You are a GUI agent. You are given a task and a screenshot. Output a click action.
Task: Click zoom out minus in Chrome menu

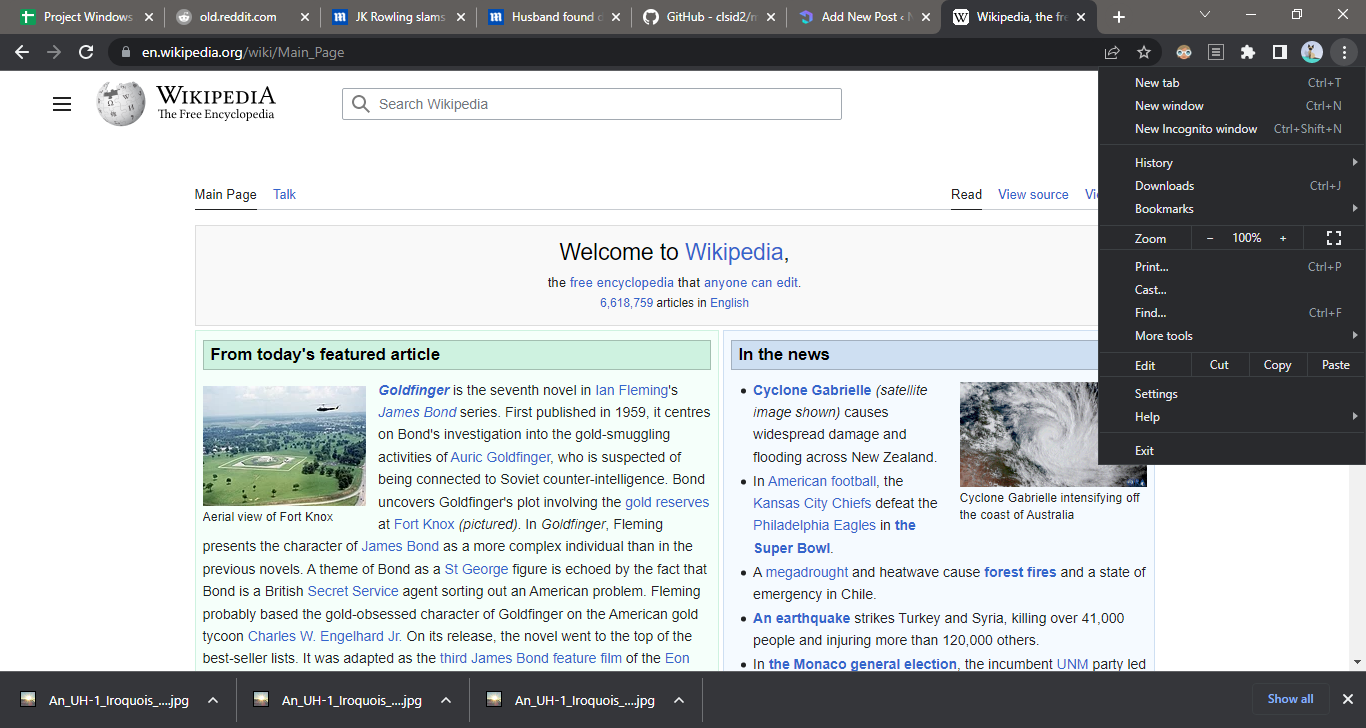coord(1210,238)
